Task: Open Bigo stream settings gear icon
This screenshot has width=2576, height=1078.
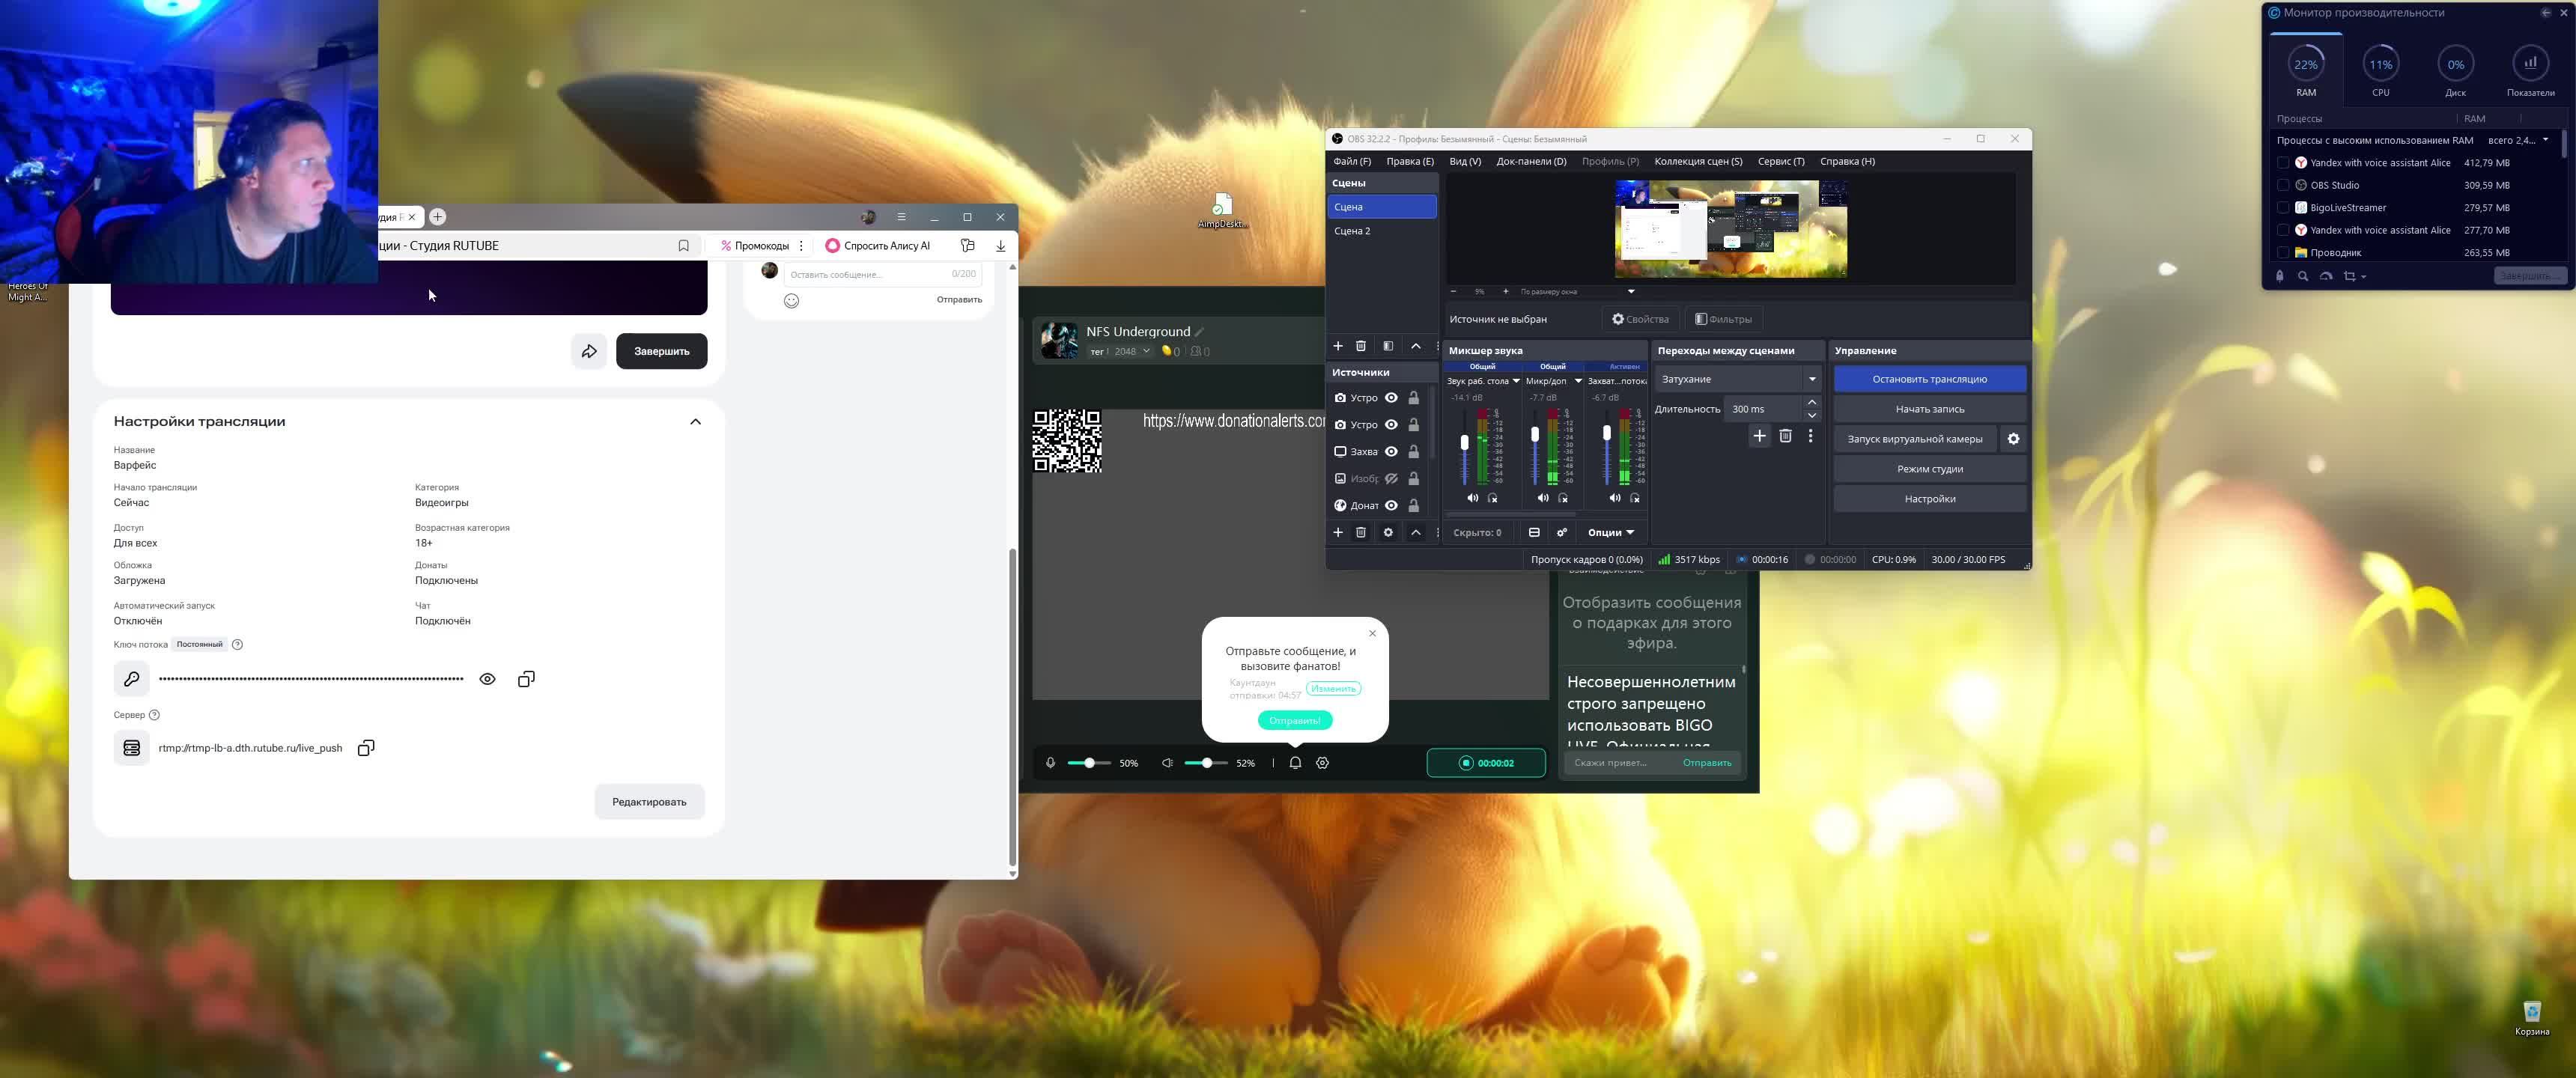Action: click(x=1322, y=763)
